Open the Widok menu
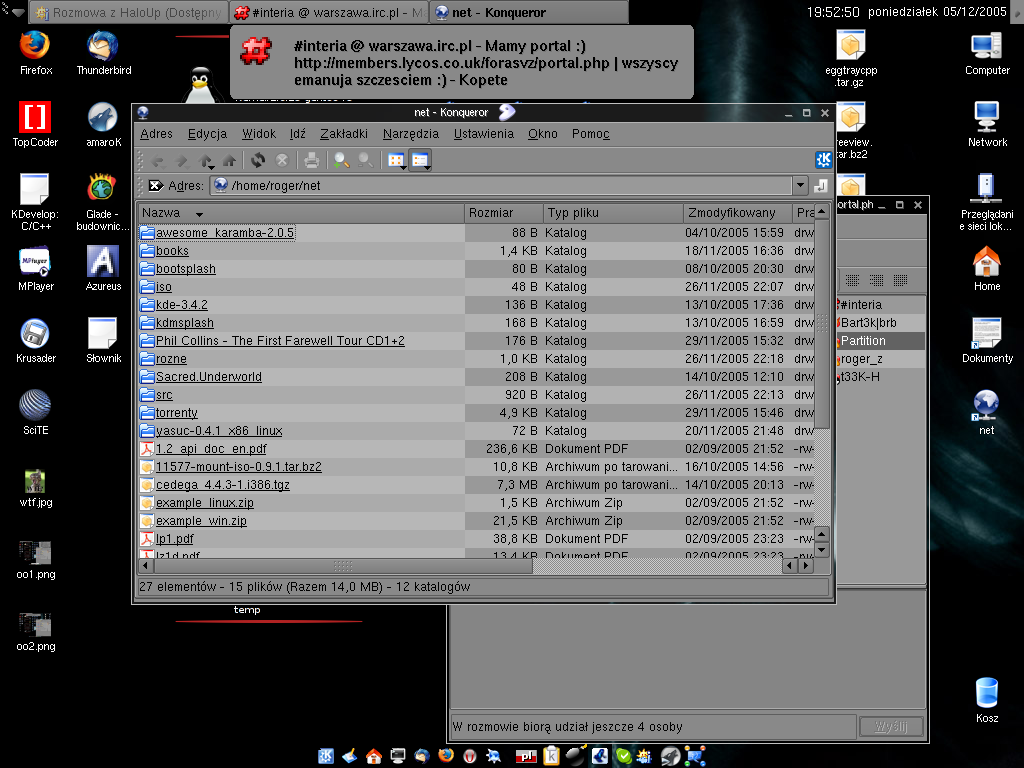The height and width of the screenshot is (768, 1024). coord(259,134)
